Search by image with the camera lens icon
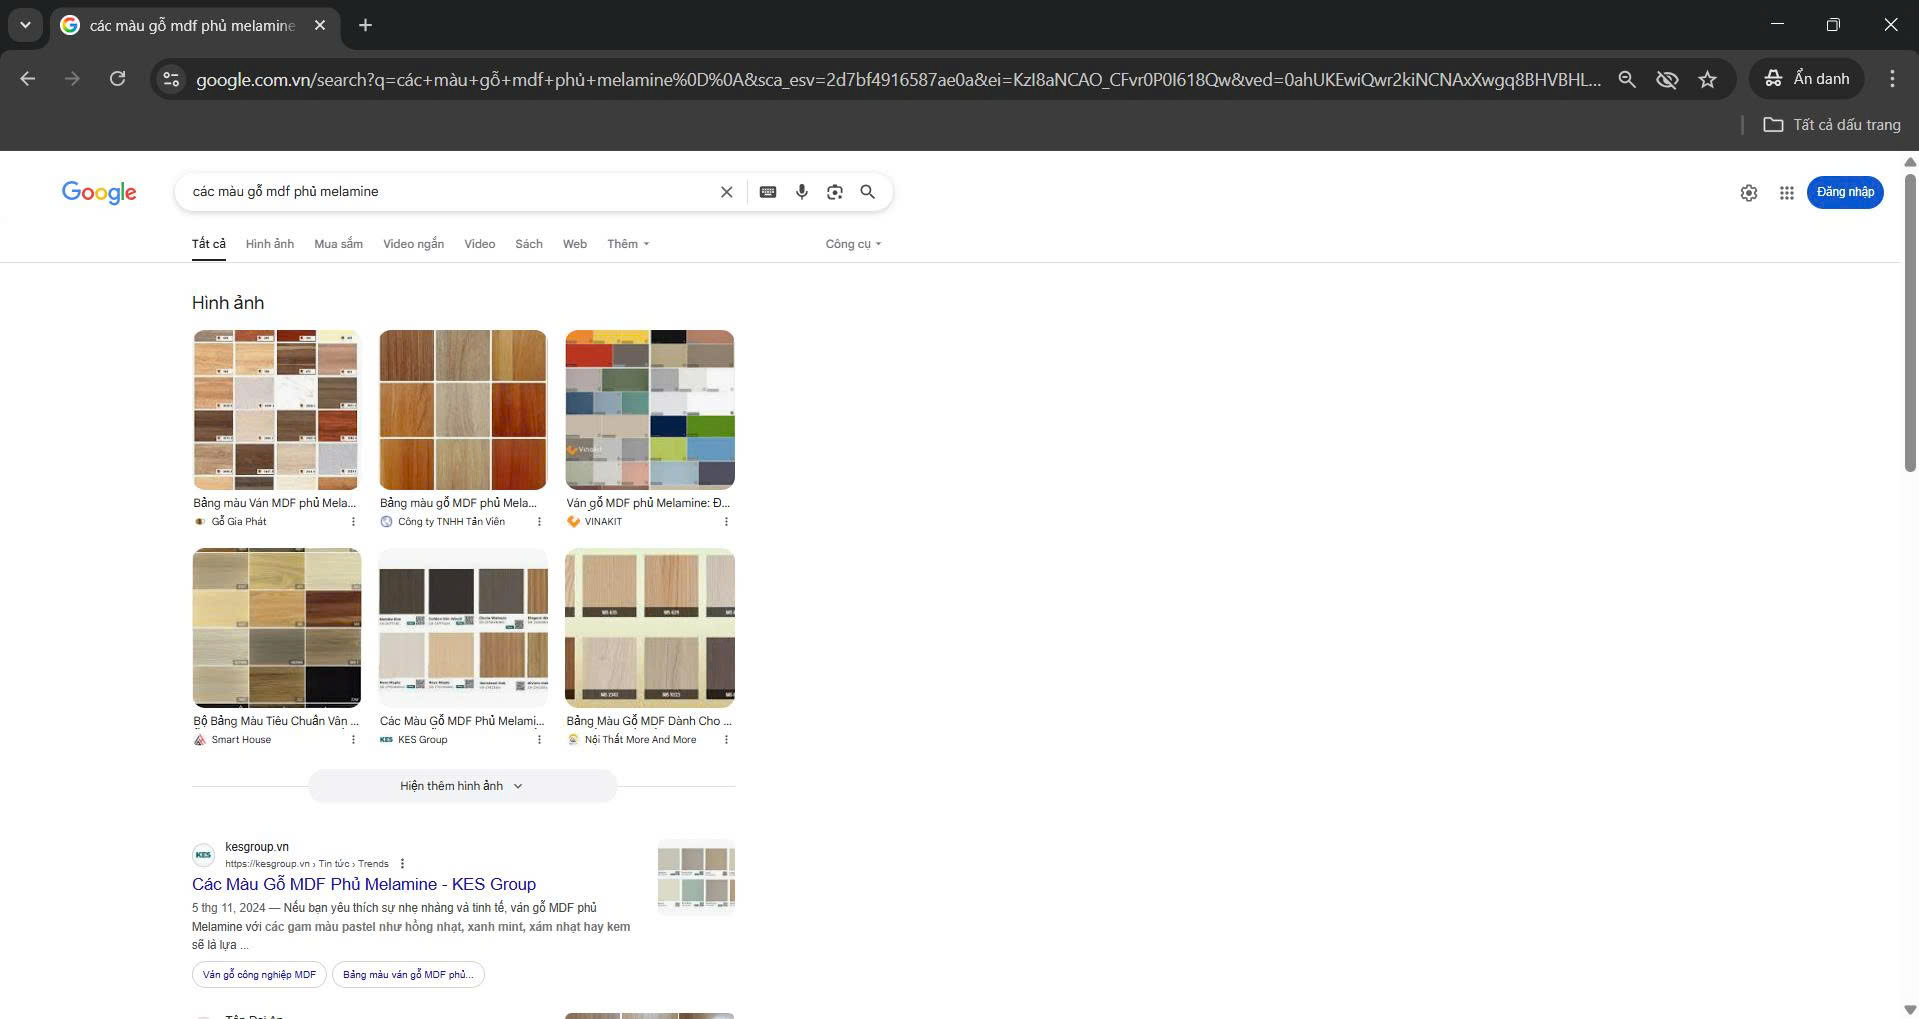Image resolution: width=1919 pixels, height=1019 pixels. coord(835,192)
